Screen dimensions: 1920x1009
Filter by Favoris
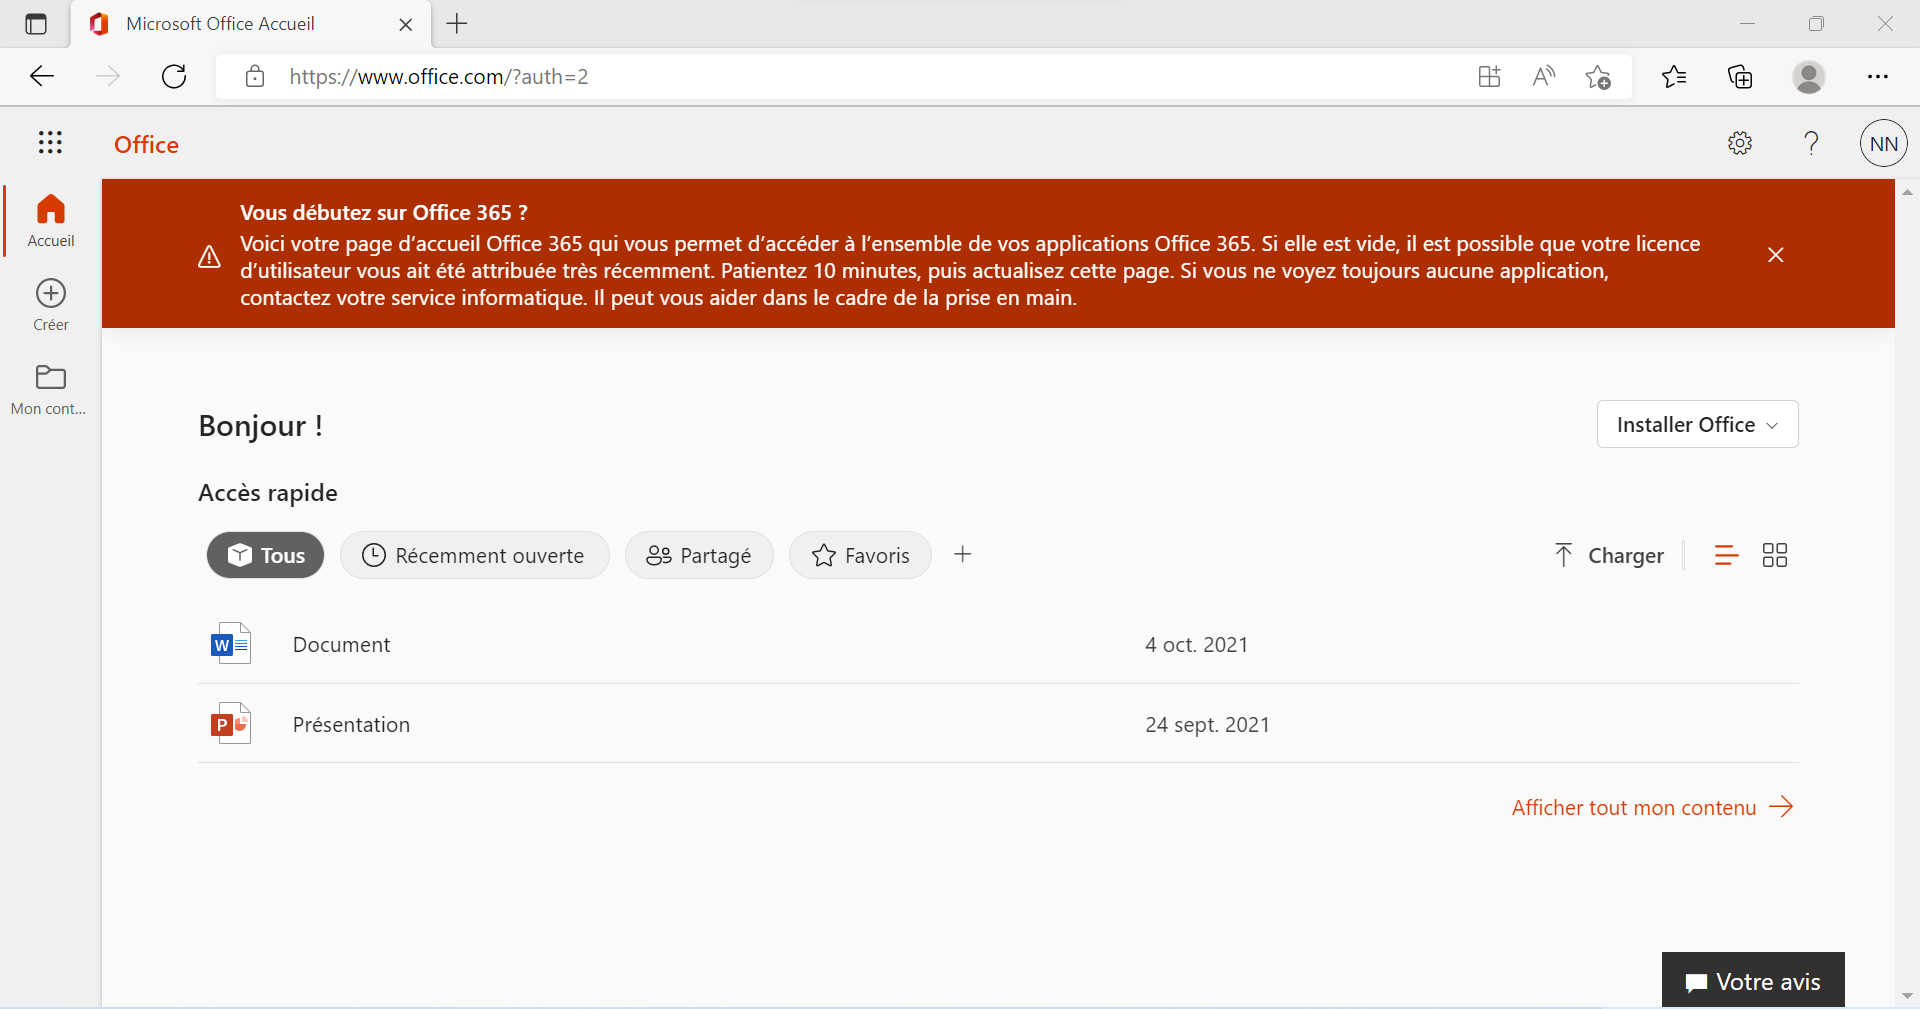click(x=860, y=555)
